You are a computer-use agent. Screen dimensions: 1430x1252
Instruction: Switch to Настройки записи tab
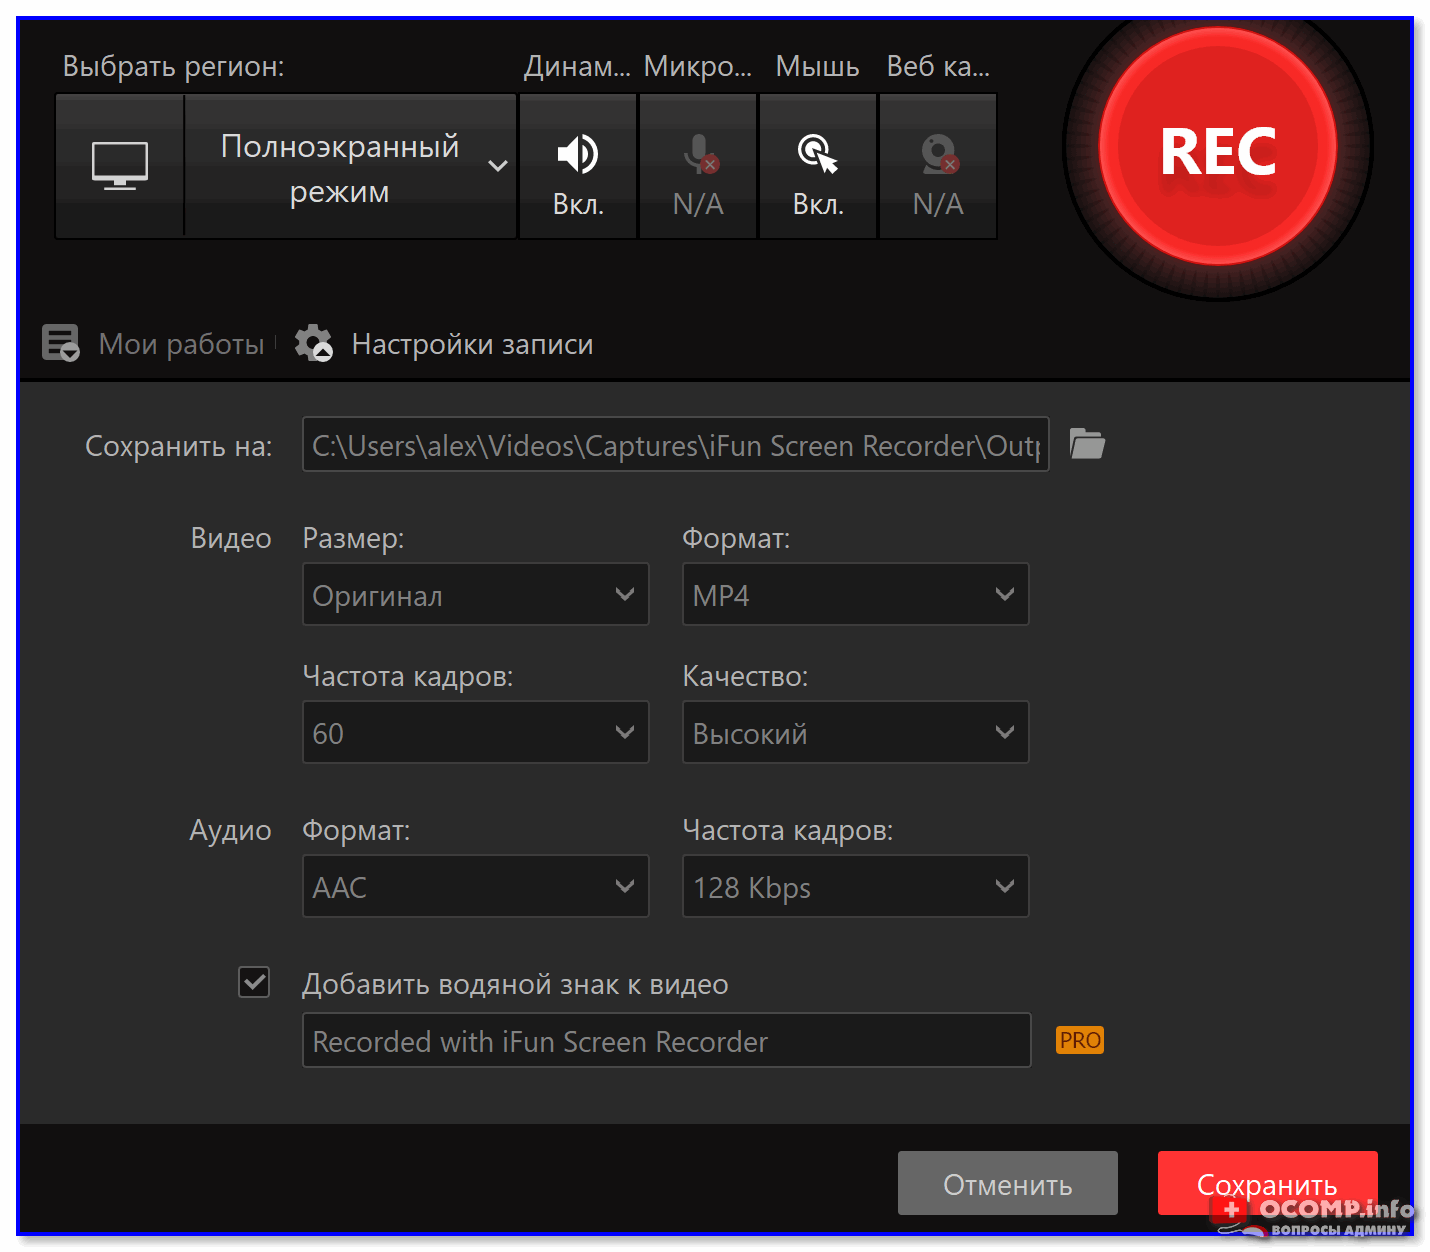pos(472,344)
